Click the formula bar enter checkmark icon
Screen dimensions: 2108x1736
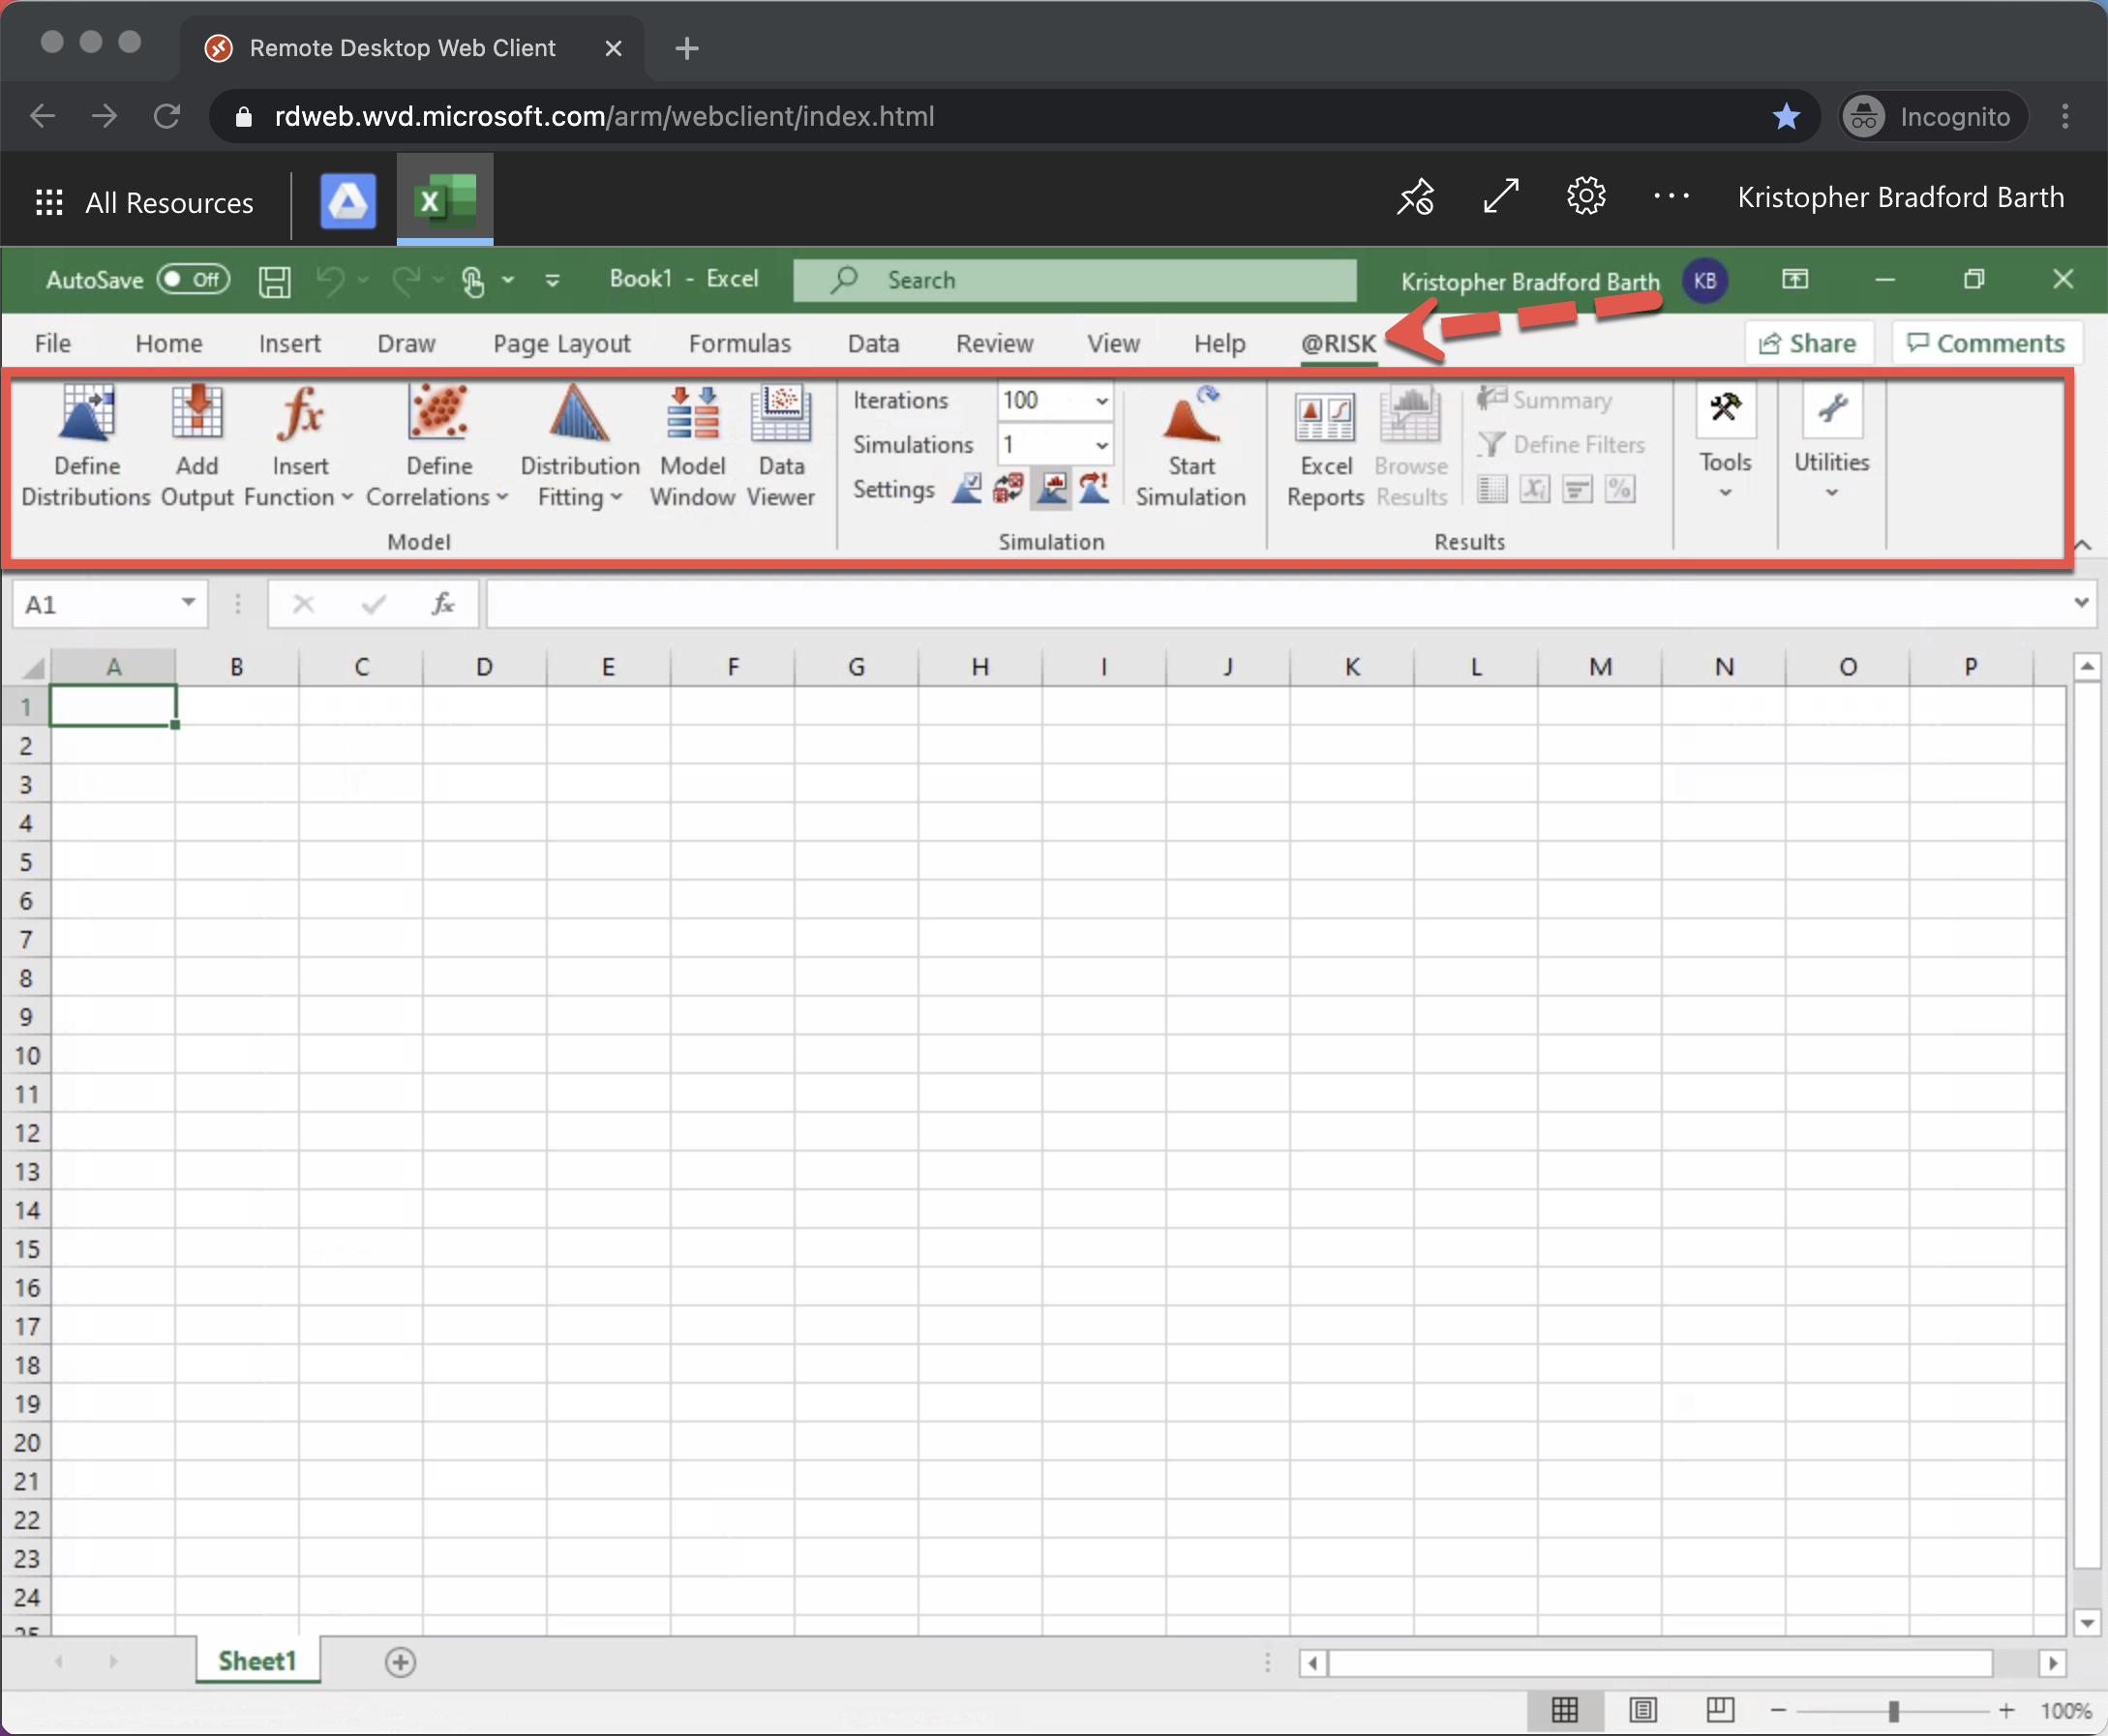374,604
